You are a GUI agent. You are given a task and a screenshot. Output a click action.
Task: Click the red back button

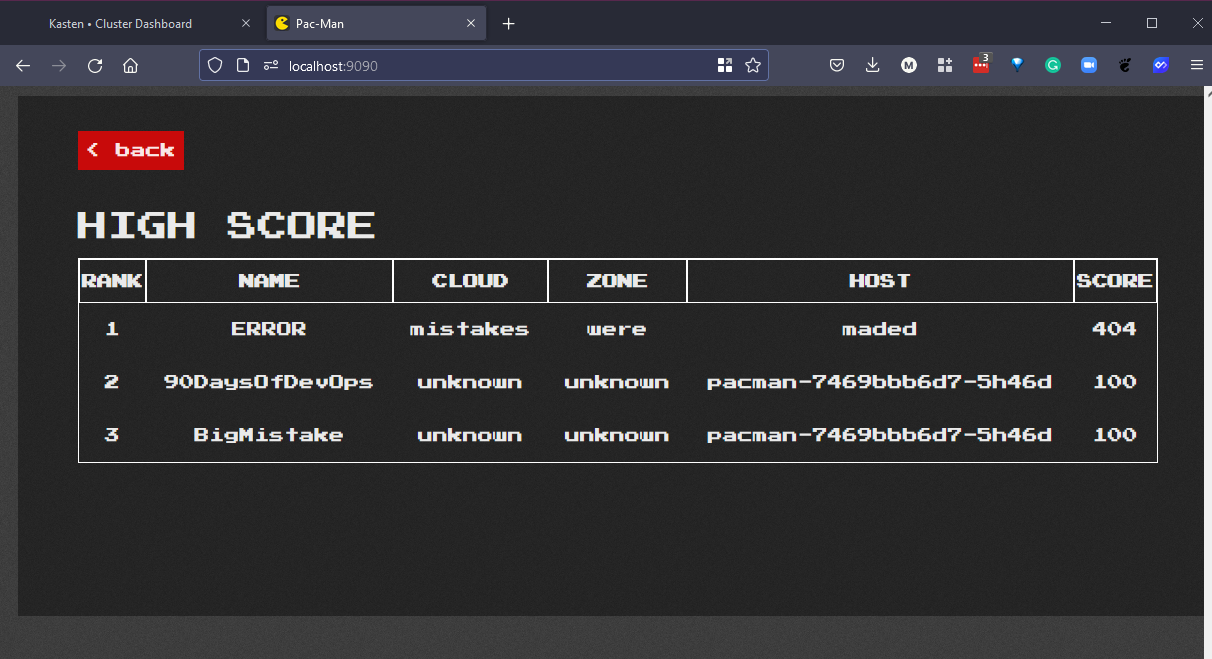click(x=131, y=150)
